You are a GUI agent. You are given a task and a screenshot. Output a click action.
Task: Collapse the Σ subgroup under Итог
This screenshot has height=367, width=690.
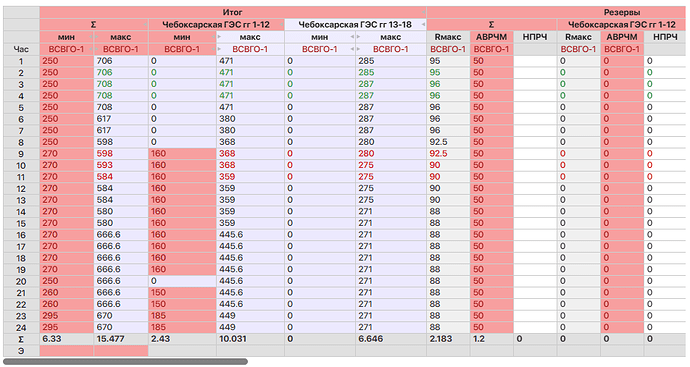point(146,25)
